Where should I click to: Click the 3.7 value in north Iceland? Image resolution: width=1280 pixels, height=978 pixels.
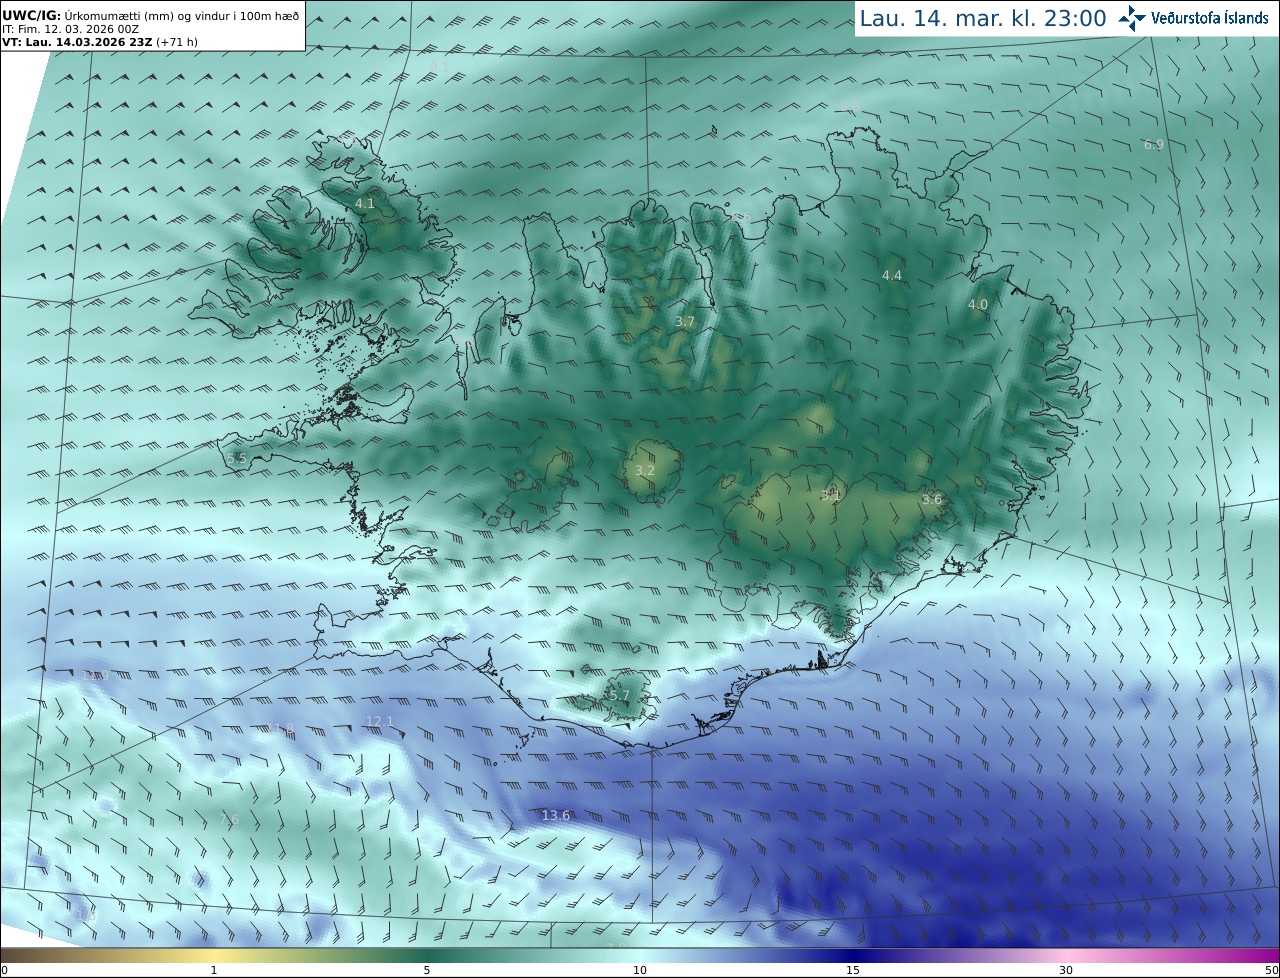pos(685,322)
